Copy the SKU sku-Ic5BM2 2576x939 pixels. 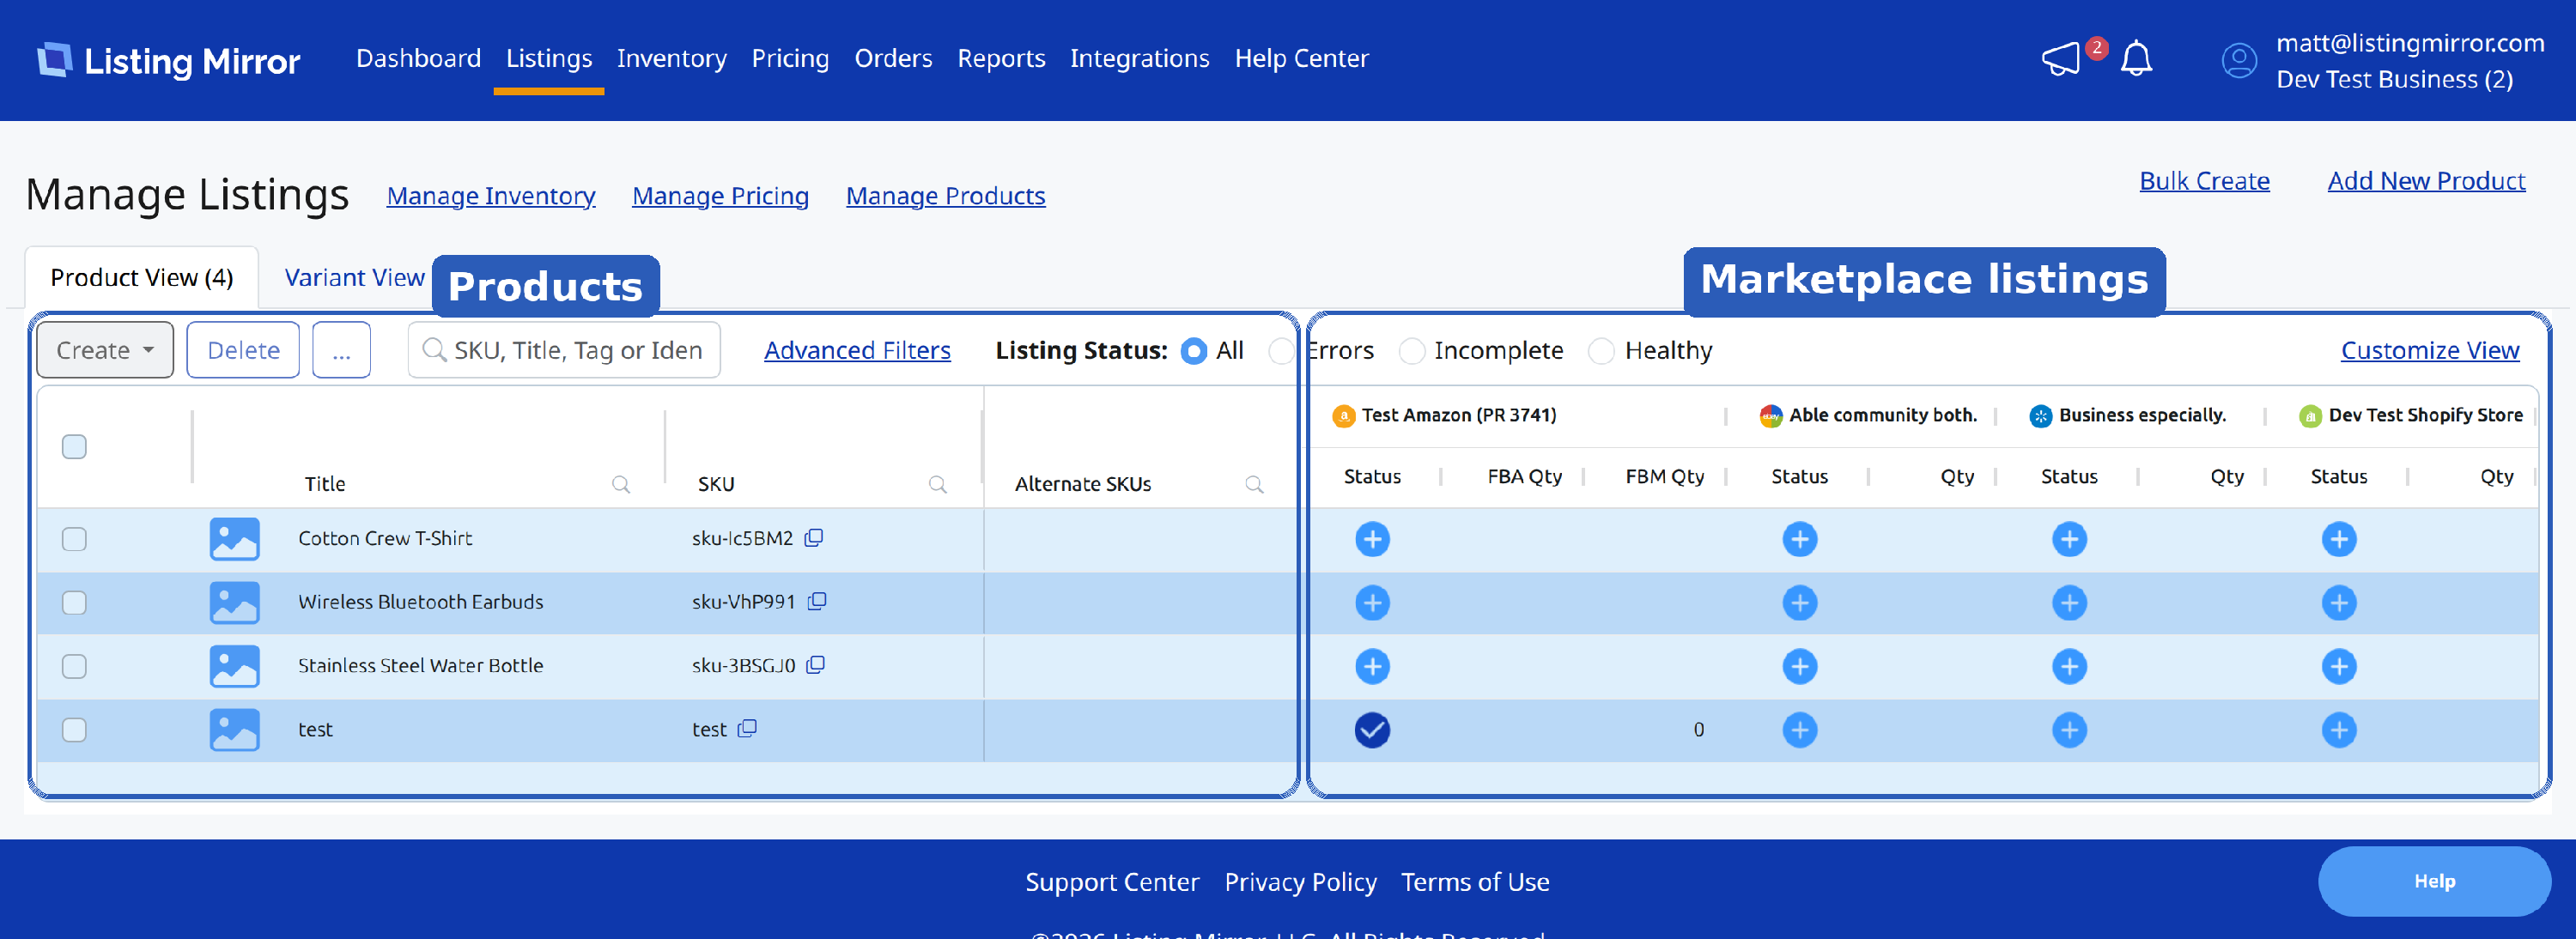[x=814, y=538]
